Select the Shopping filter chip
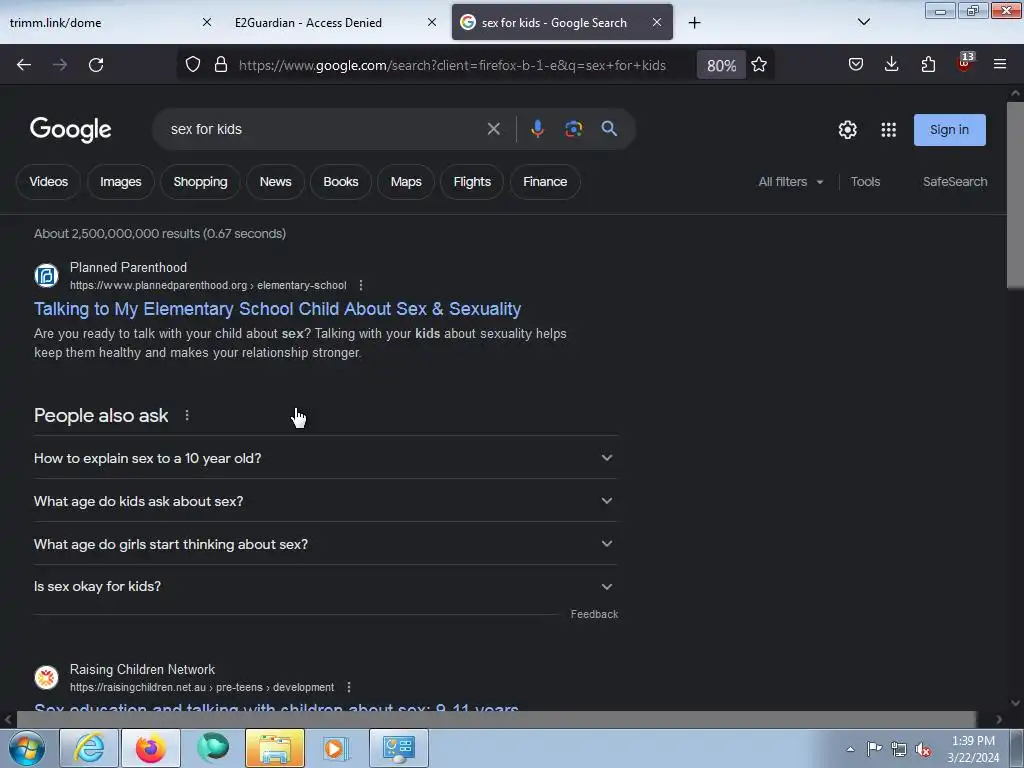Image resolution: width=1024 pixels, height=768 pixels. click(x=200, y=182)
